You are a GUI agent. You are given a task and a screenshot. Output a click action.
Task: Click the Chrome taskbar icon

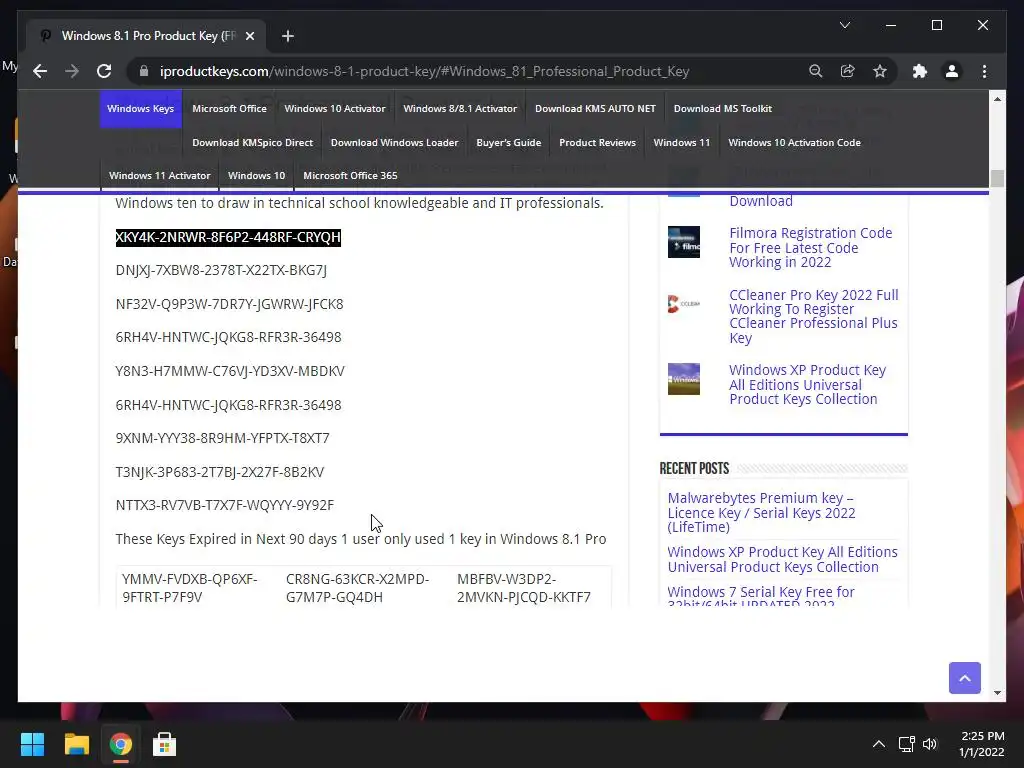click(120, 744)
